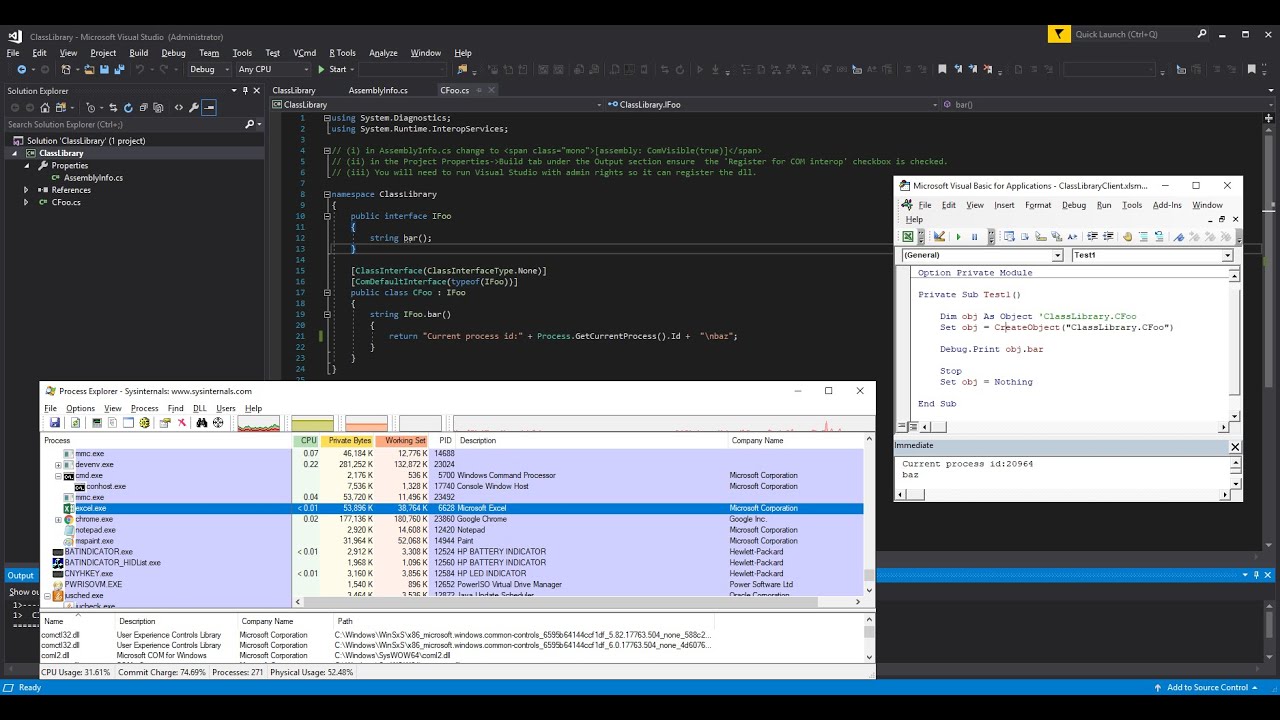Open the Options menu in Process Explorer
The image size is (1280, 720).
[80, 408]
